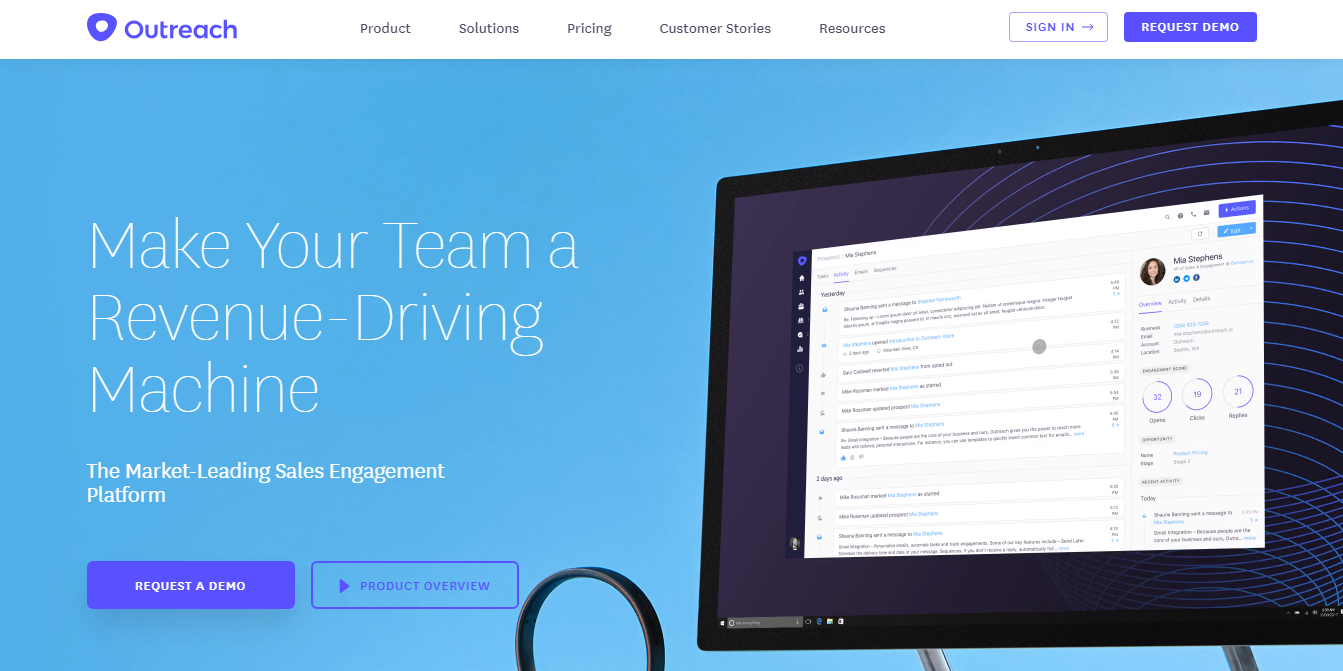Click the Introduction to Outreach Voice link
Screen dimensions: 1343x671
pyautogui.click(x=921, y=338)
